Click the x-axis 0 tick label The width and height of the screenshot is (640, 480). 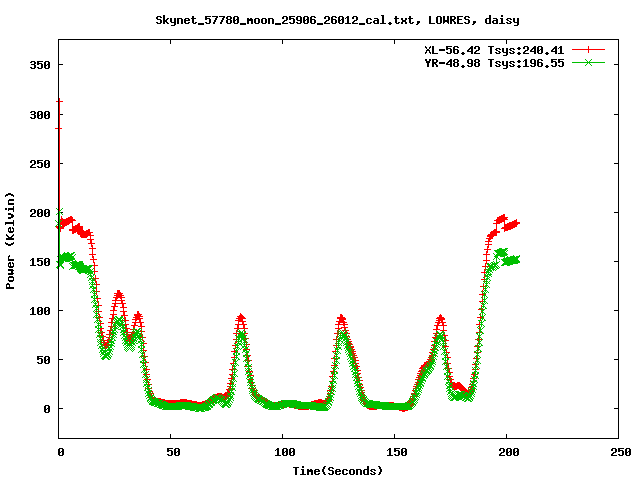[61, 452]
